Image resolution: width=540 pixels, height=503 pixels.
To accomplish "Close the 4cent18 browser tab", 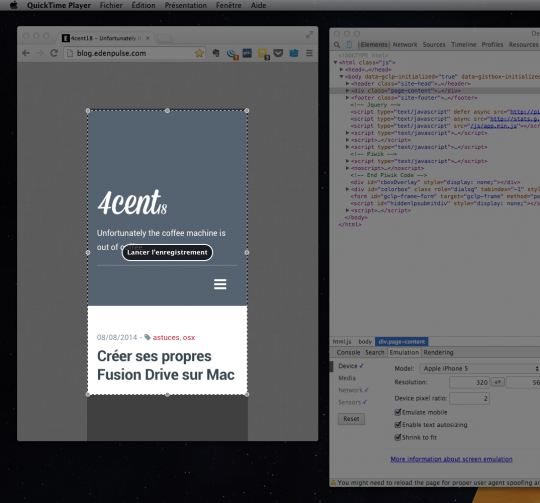I will [148, 38].
